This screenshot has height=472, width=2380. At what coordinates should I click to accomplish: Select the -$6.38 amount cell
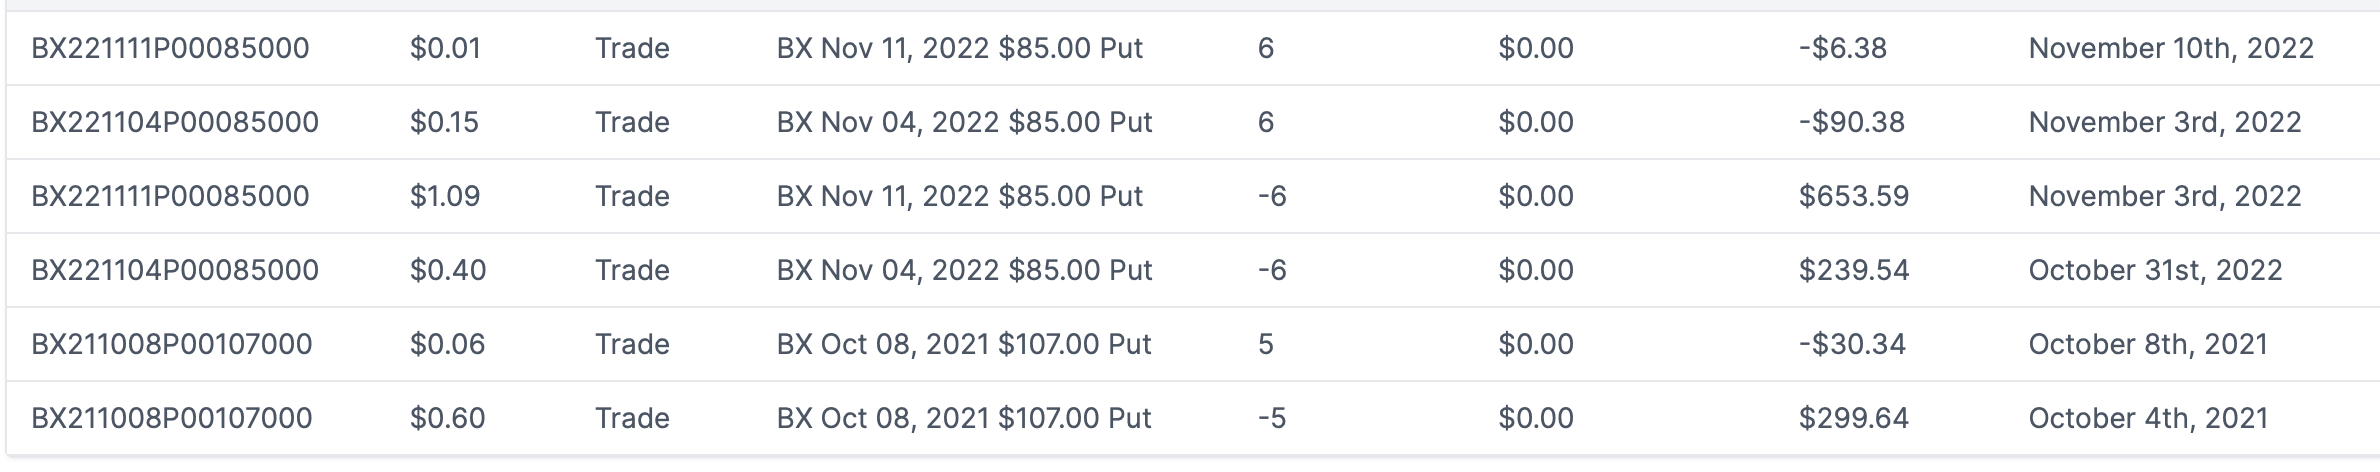[1842, 48]
